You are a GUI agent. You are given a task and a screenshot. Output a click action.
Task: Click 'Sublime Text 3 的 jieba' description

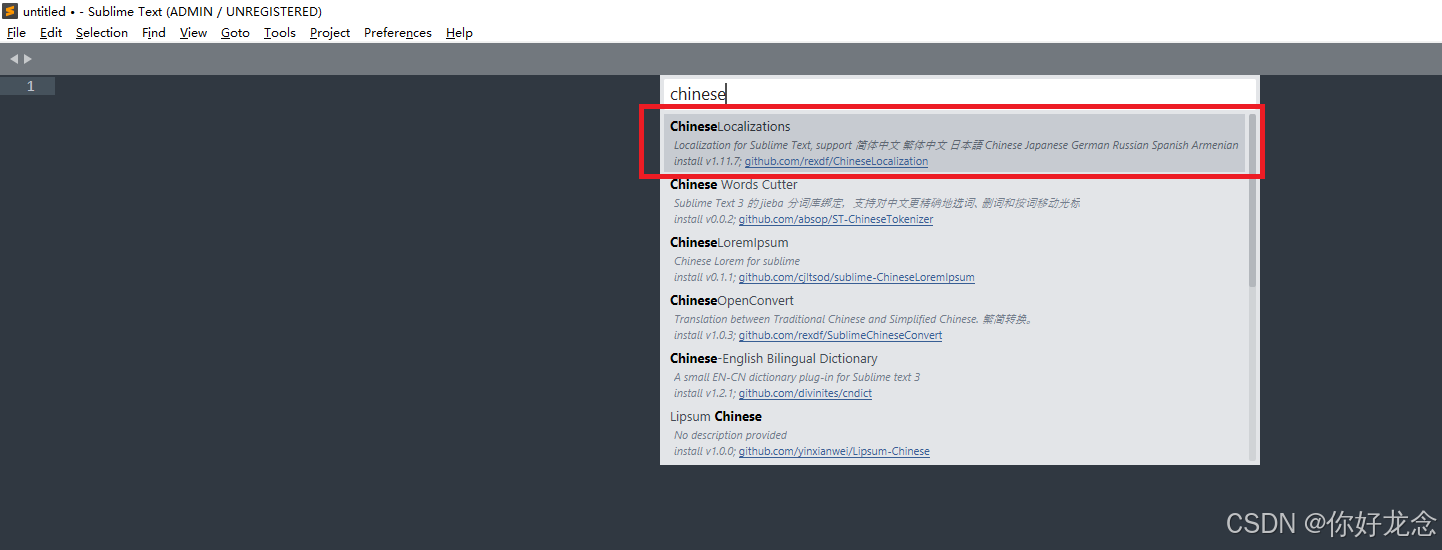[x=877, y=203]
